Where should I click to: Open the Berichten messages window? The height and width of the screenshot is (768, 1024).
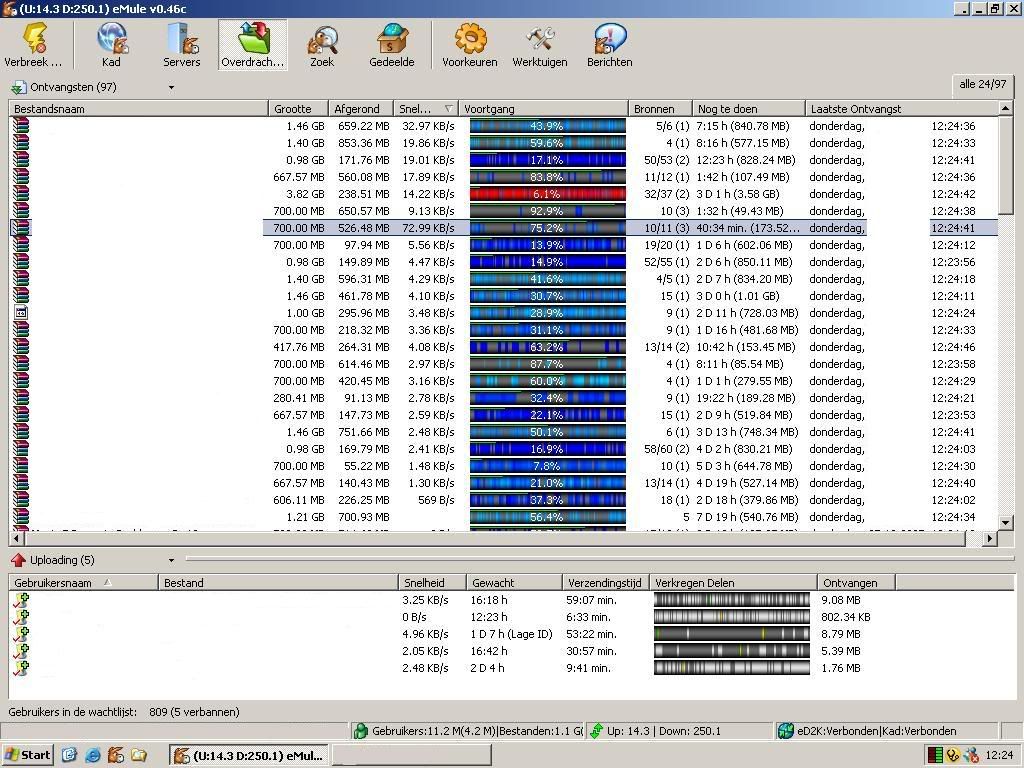(x=609, y=45)
